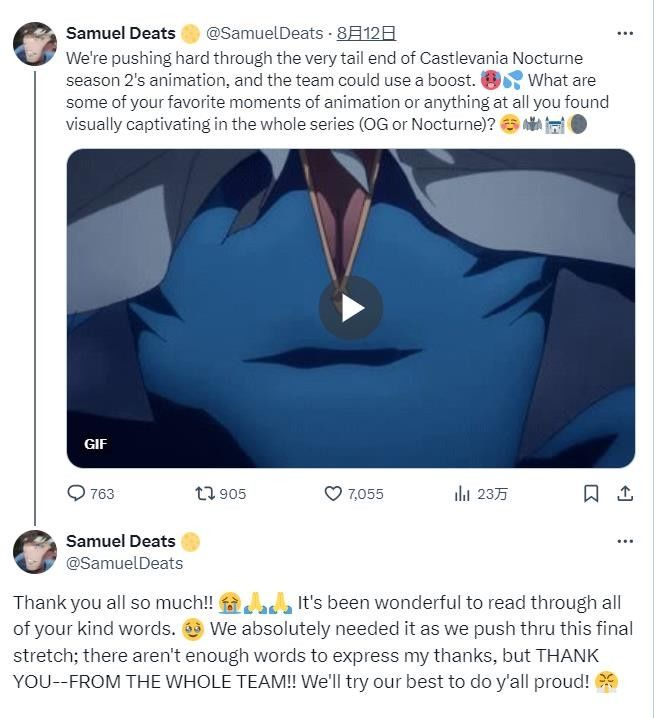Image resolution: width=654 pixels, height=718 pixels.
Task: Open @SamuelDeats handle in top tweet
Action: [x=264, y=33]
